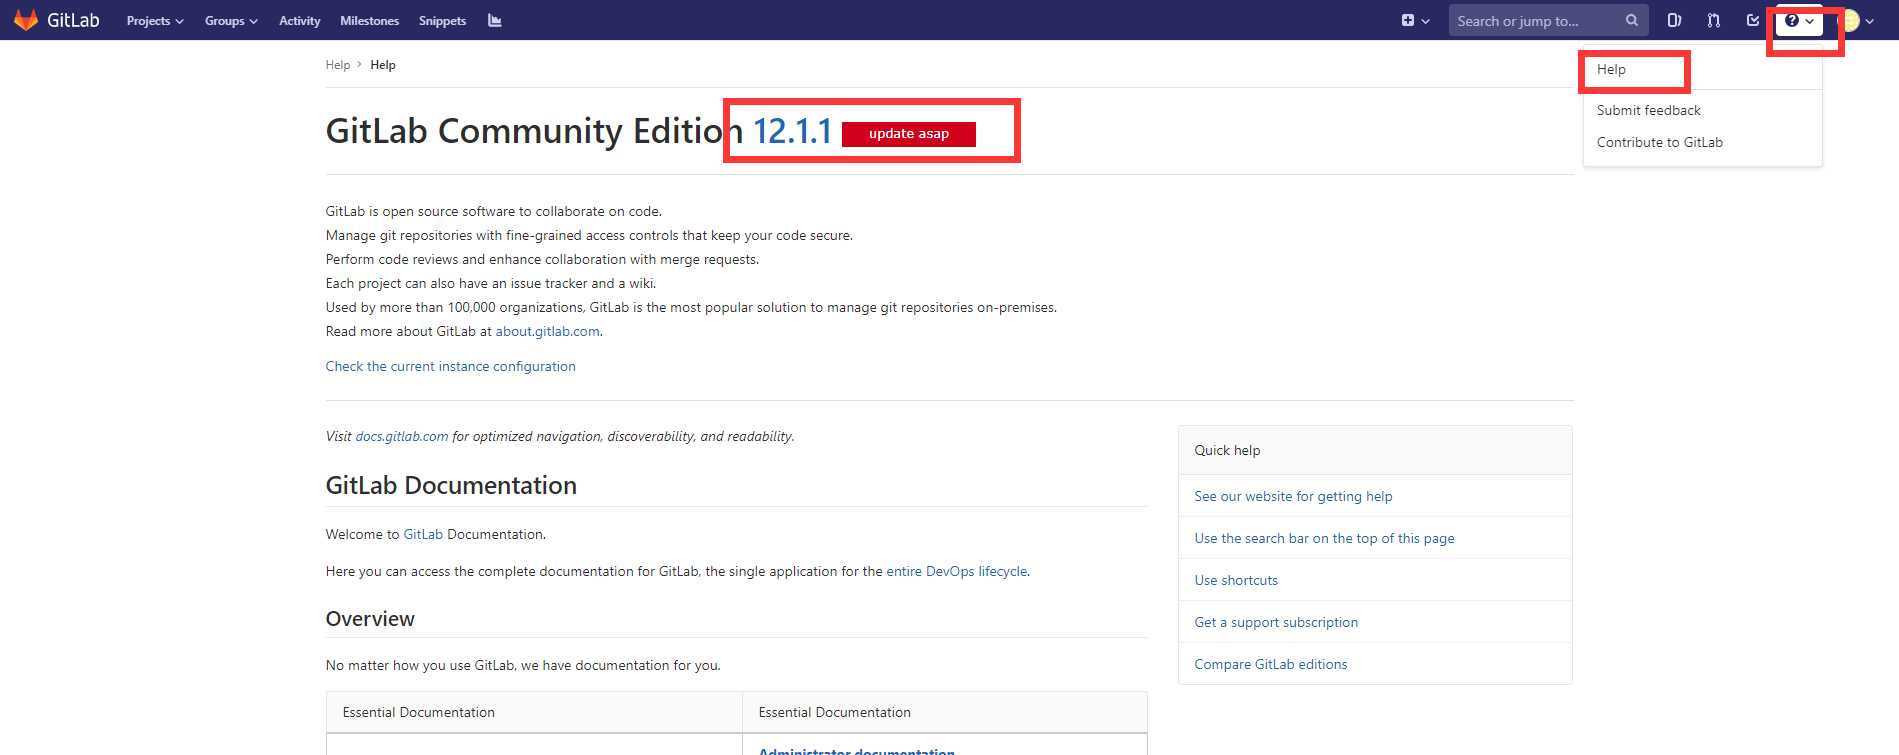The image size is (1899, 755).
Task: Click 'See our website for getting help'
Action: (x=1293, y=496)
